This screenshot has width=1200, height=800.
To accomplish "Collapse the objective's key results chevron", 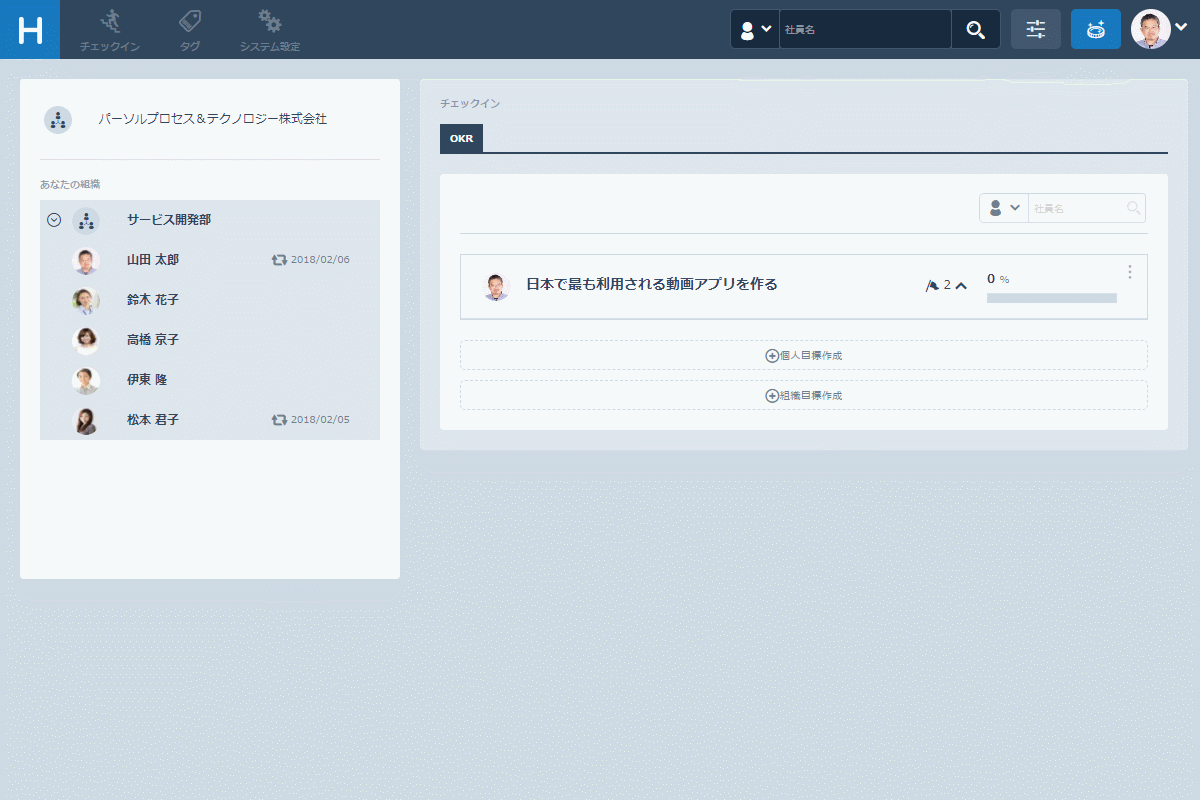I will click(961, 286).
